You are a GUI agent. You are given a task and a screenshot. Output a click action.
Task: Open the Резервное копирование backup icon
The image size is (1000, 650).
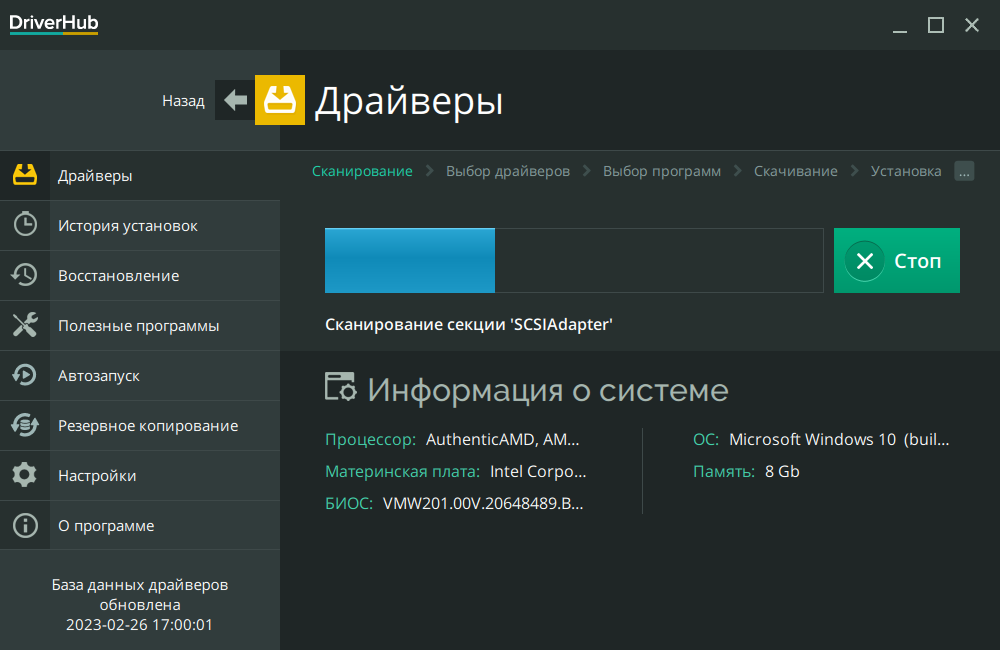point(25,425)
